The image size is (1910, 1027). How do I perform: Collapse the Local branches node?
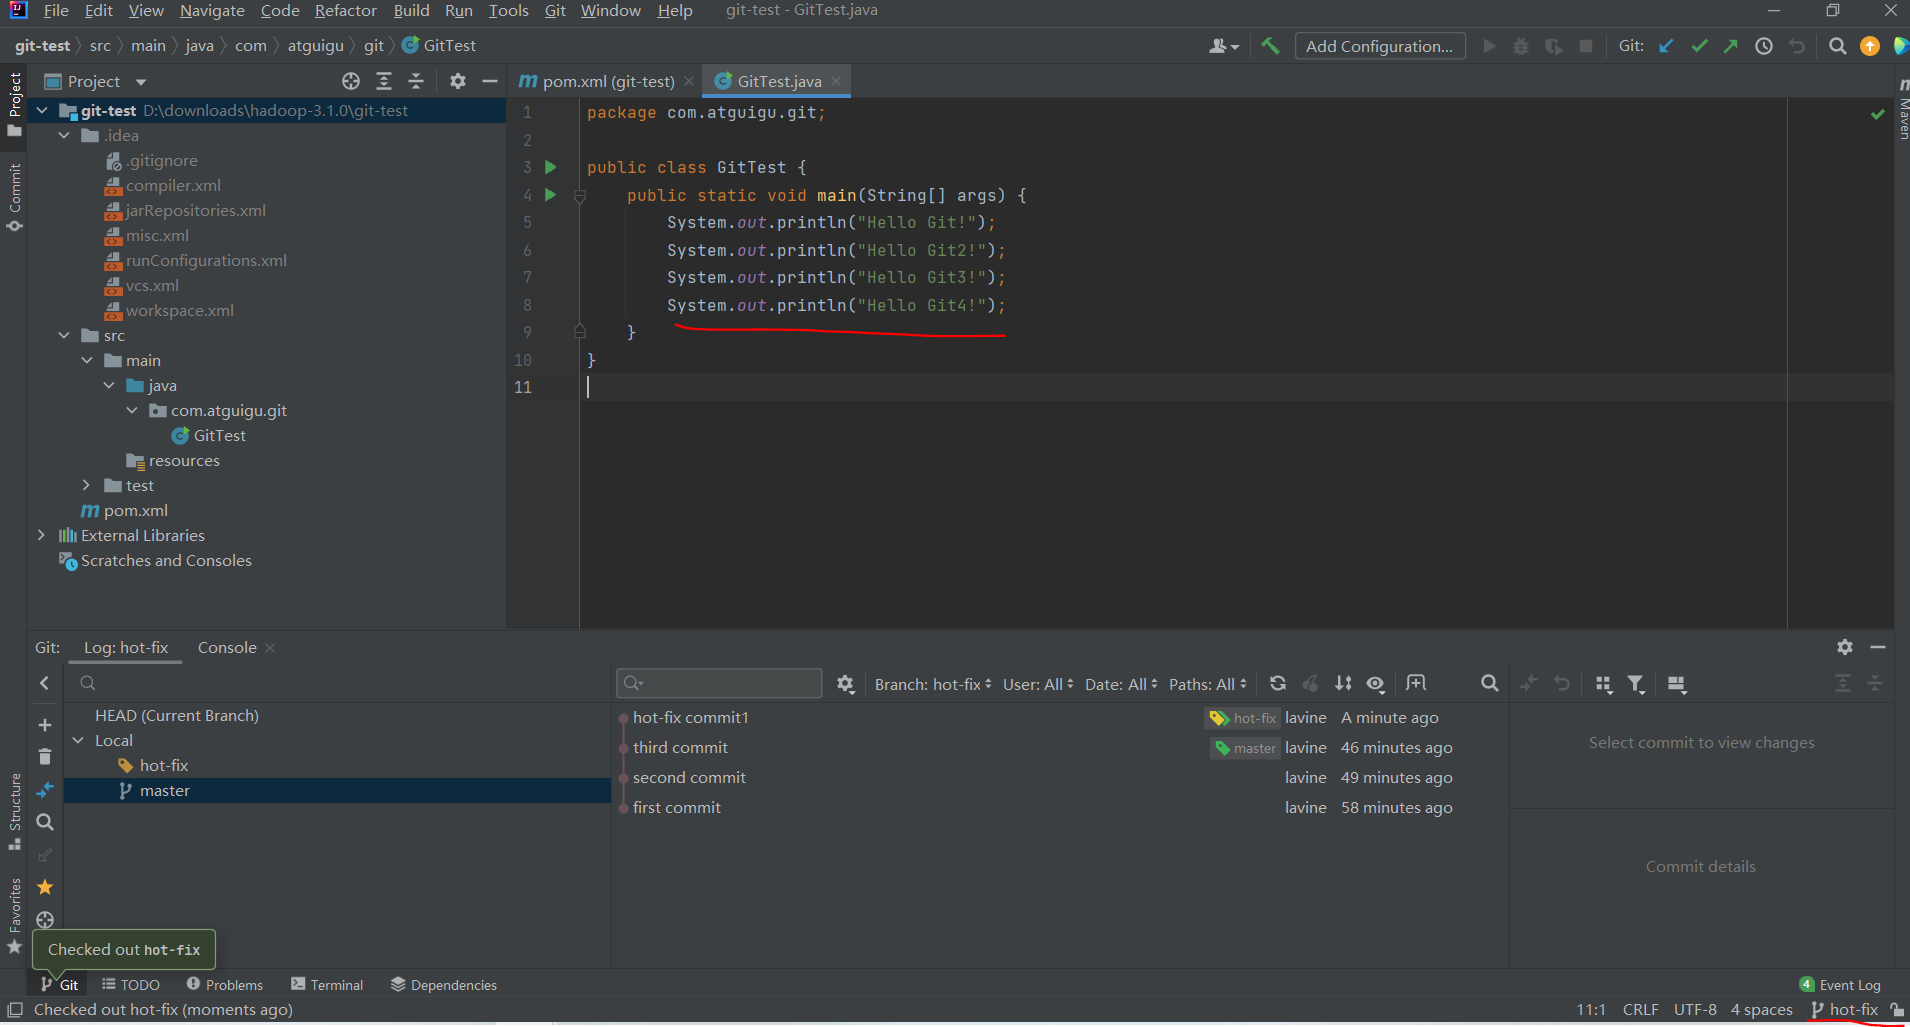[79, 741]
